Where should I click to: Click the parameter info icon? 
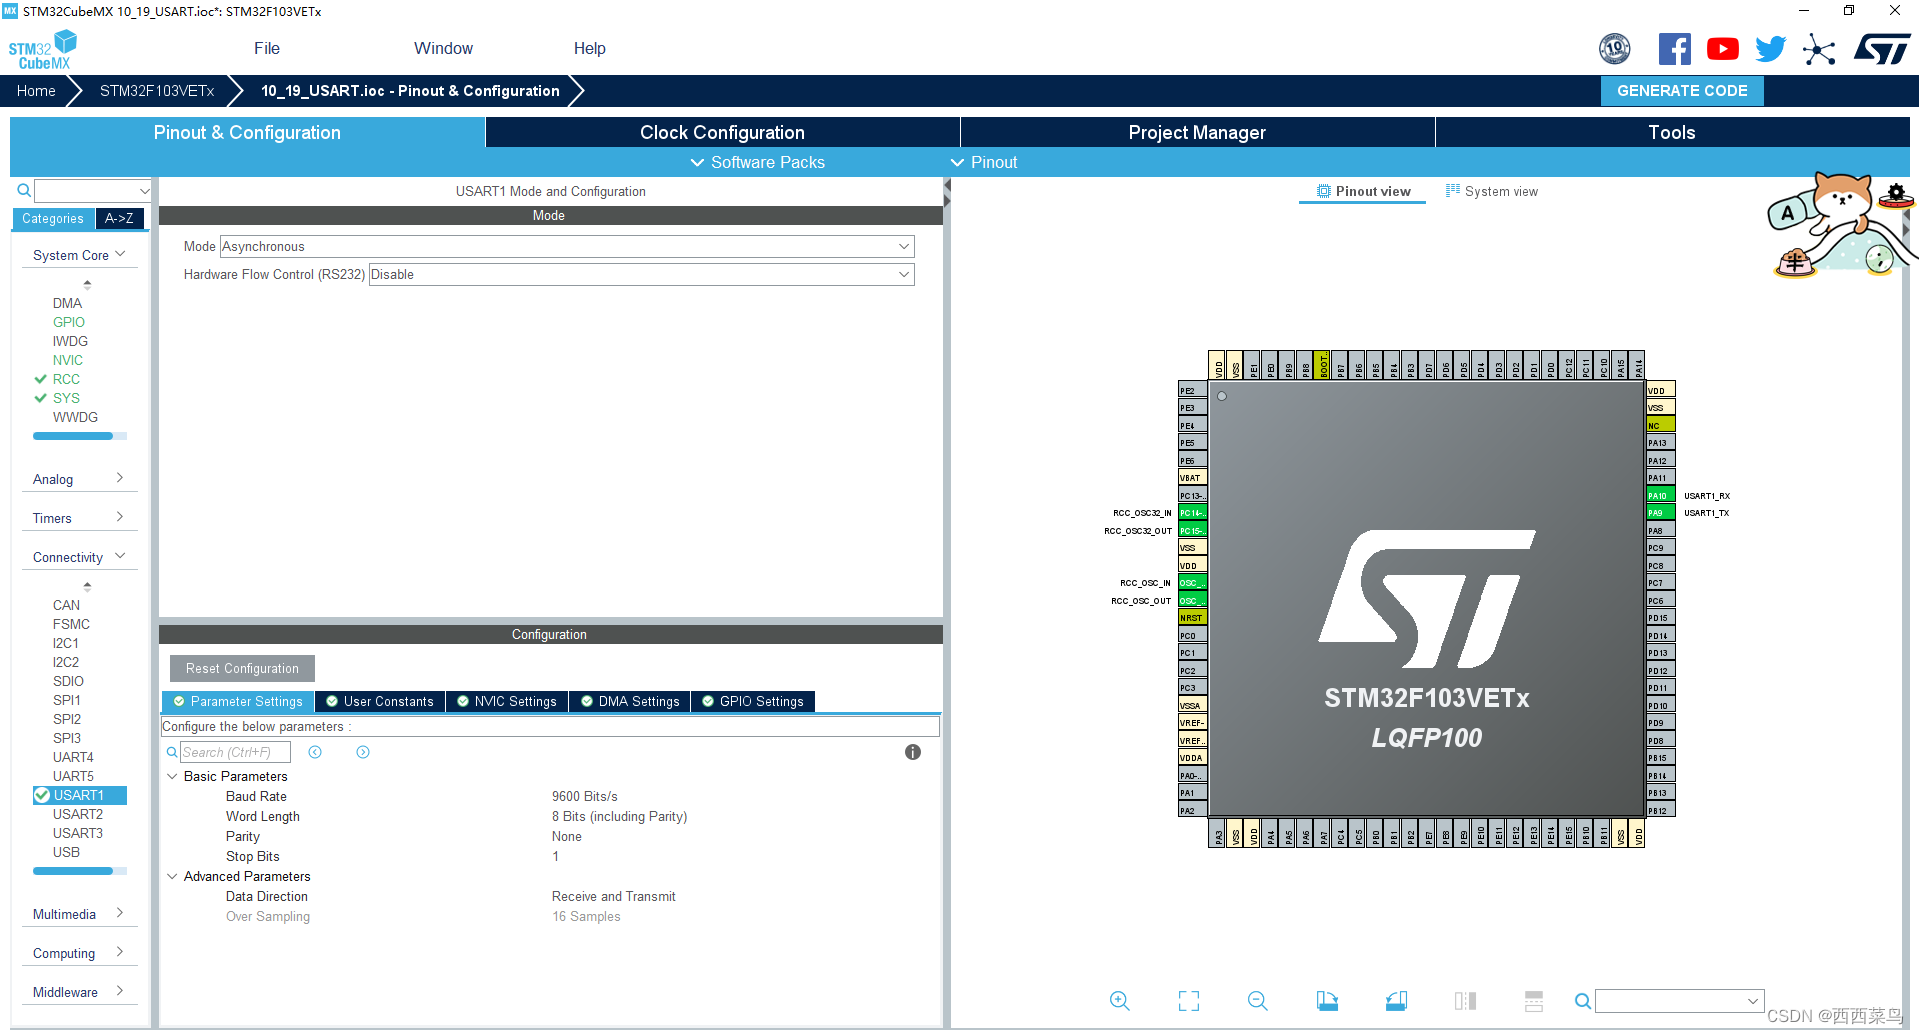tap(913, 752)
